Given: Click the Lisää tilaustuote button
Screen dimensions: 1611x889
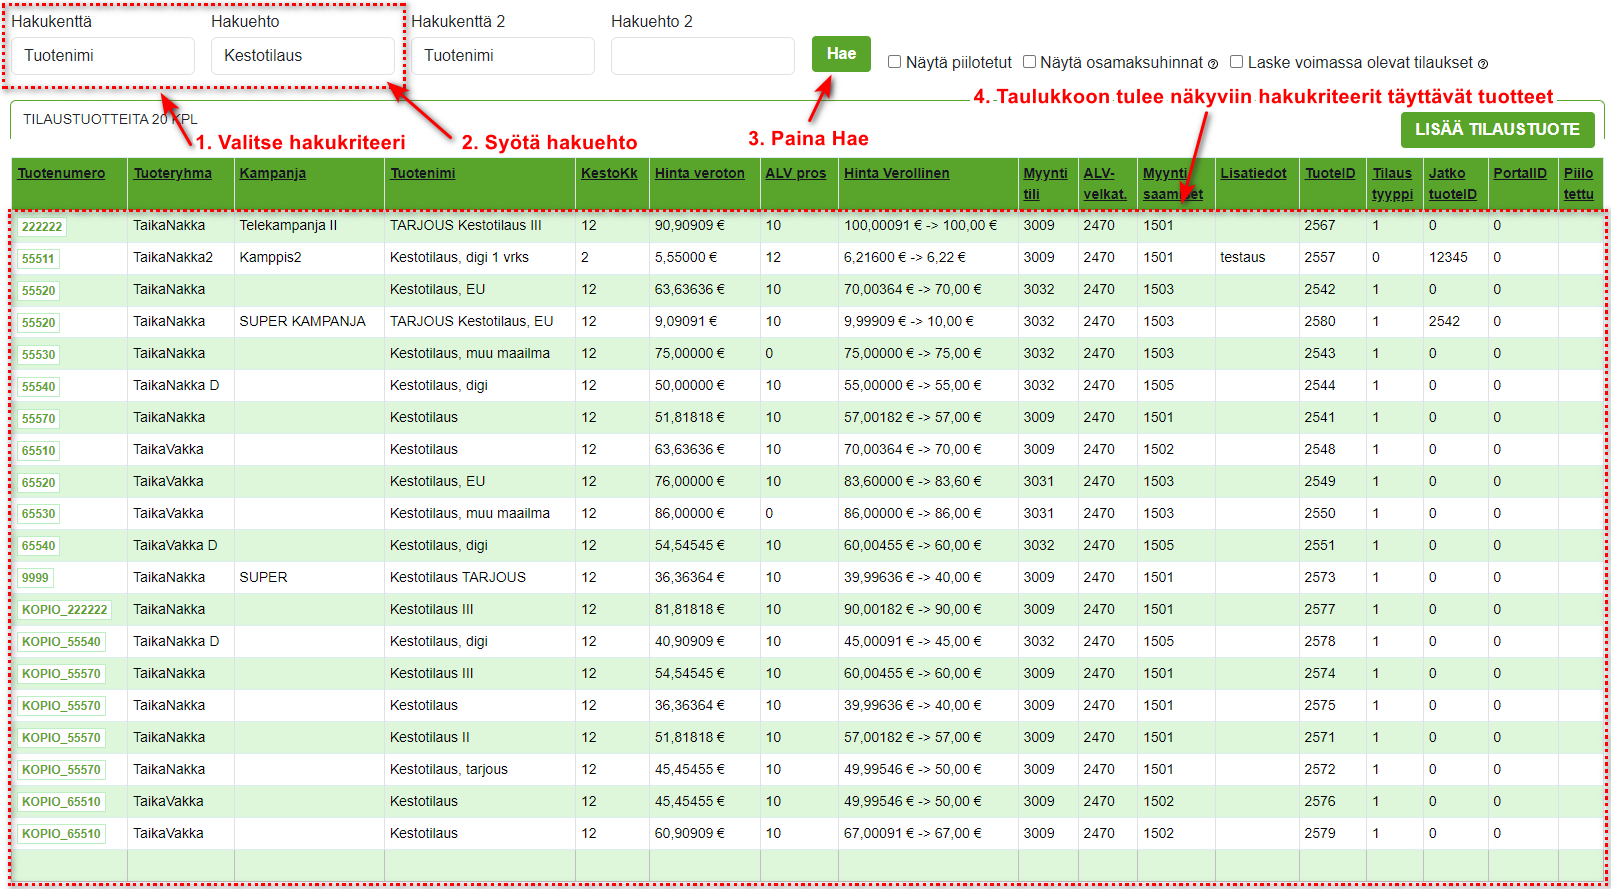Looking at the screenshot, I should point(1497,129).
